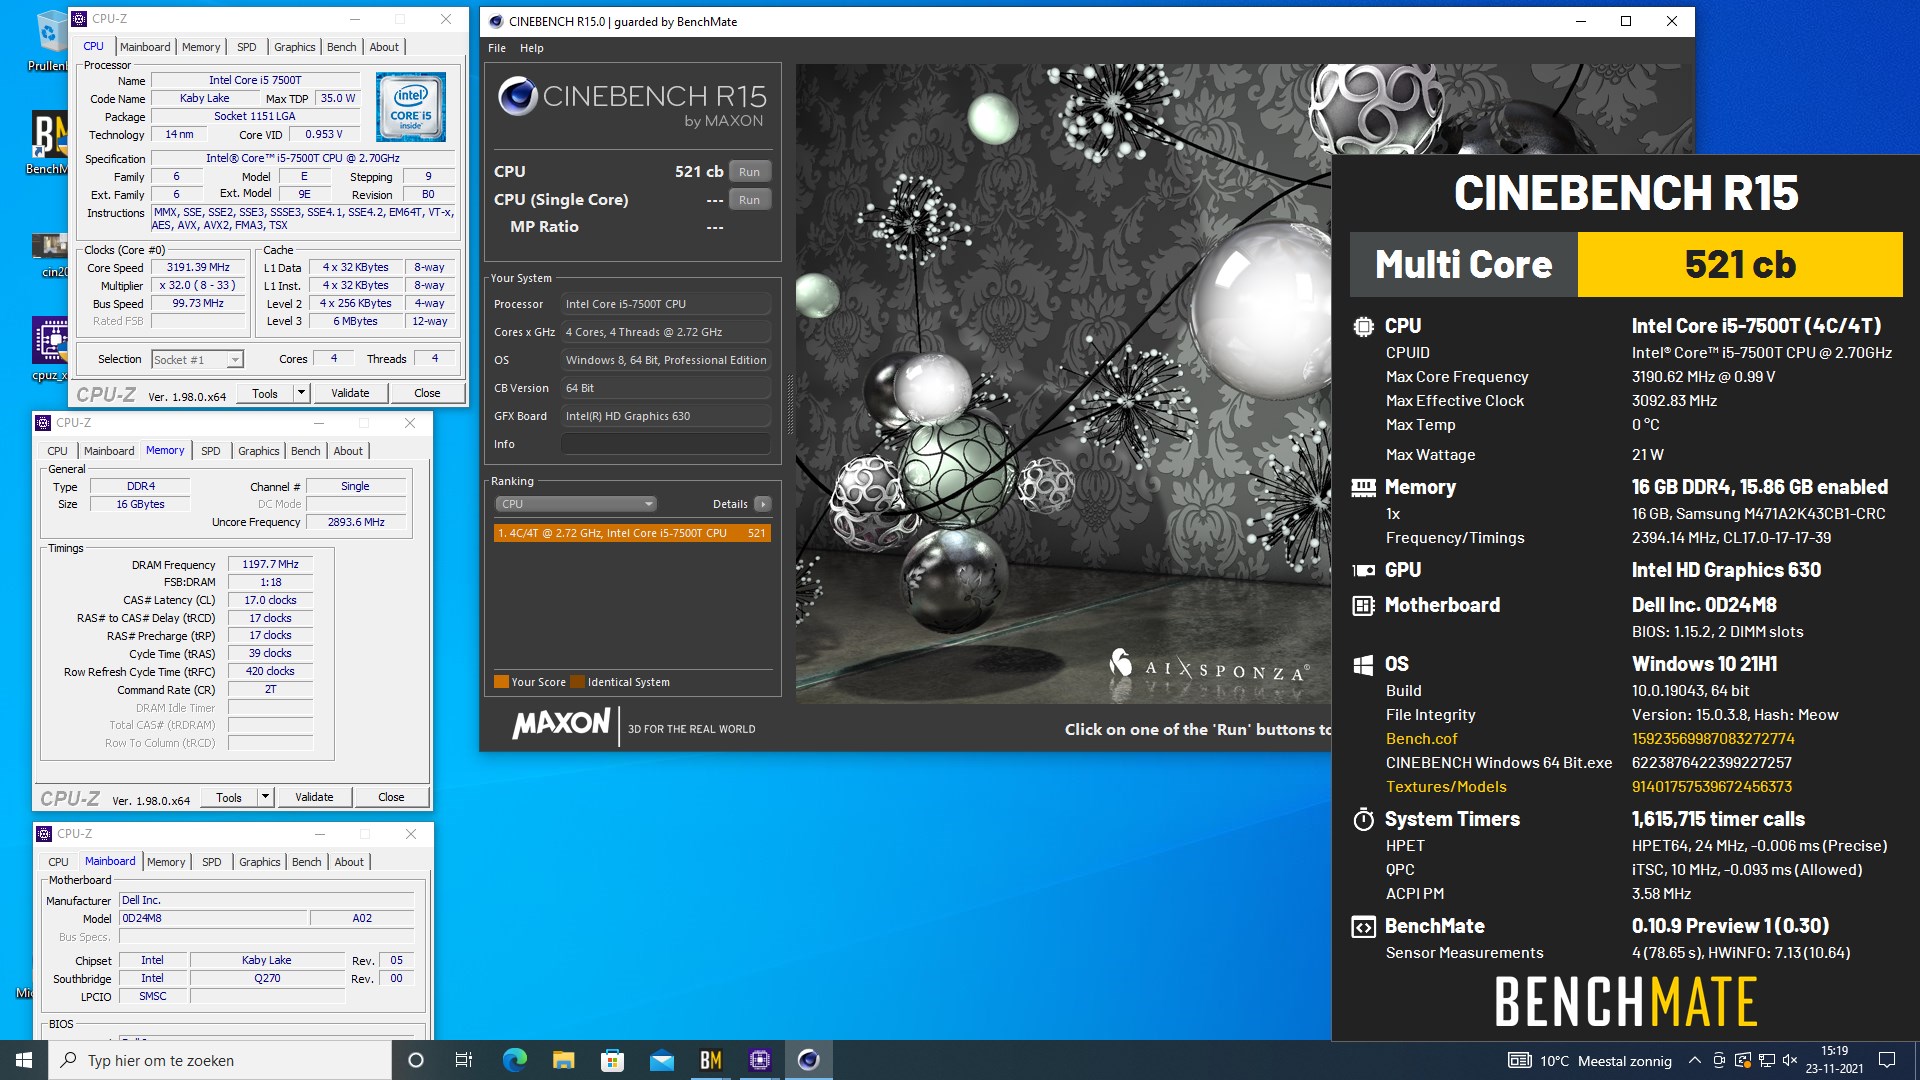
Task: Switch to BenchMate via taskbar icon
Action: point(710,1060)
